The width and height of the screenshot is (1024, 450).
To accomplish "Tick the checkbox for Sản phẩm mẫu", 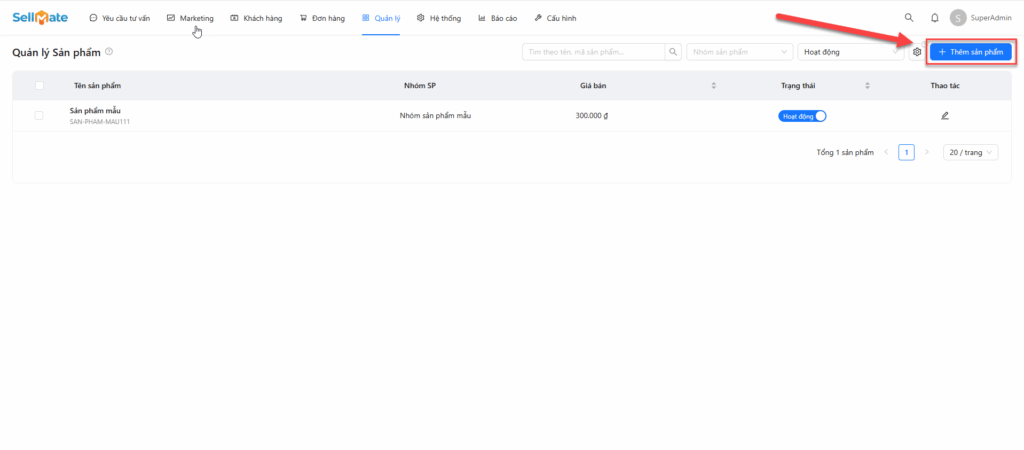I will [39, 116].
